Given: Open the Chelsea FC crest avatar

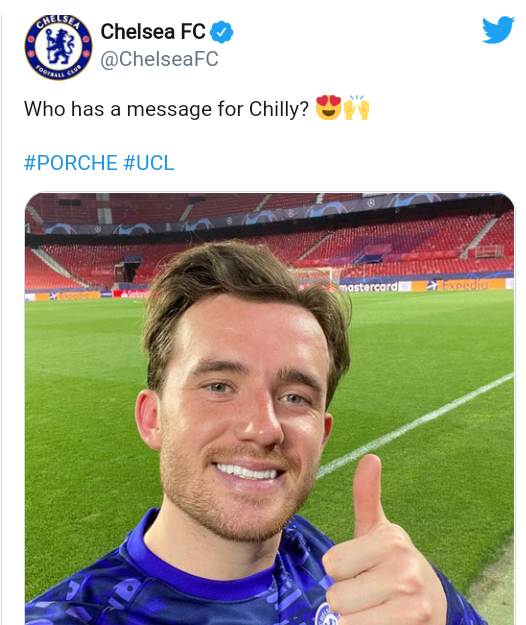Looking at the screenshot, I should [58, 47].
